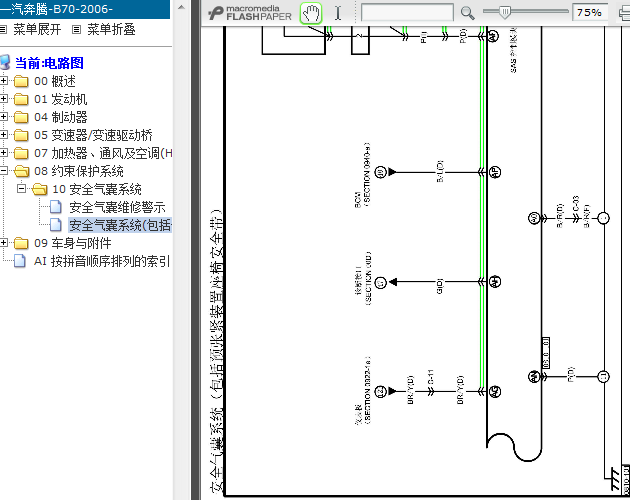Open the 安全气囊维修警示 document
Viewport: 630px width, 500px height.
[117, 207]
